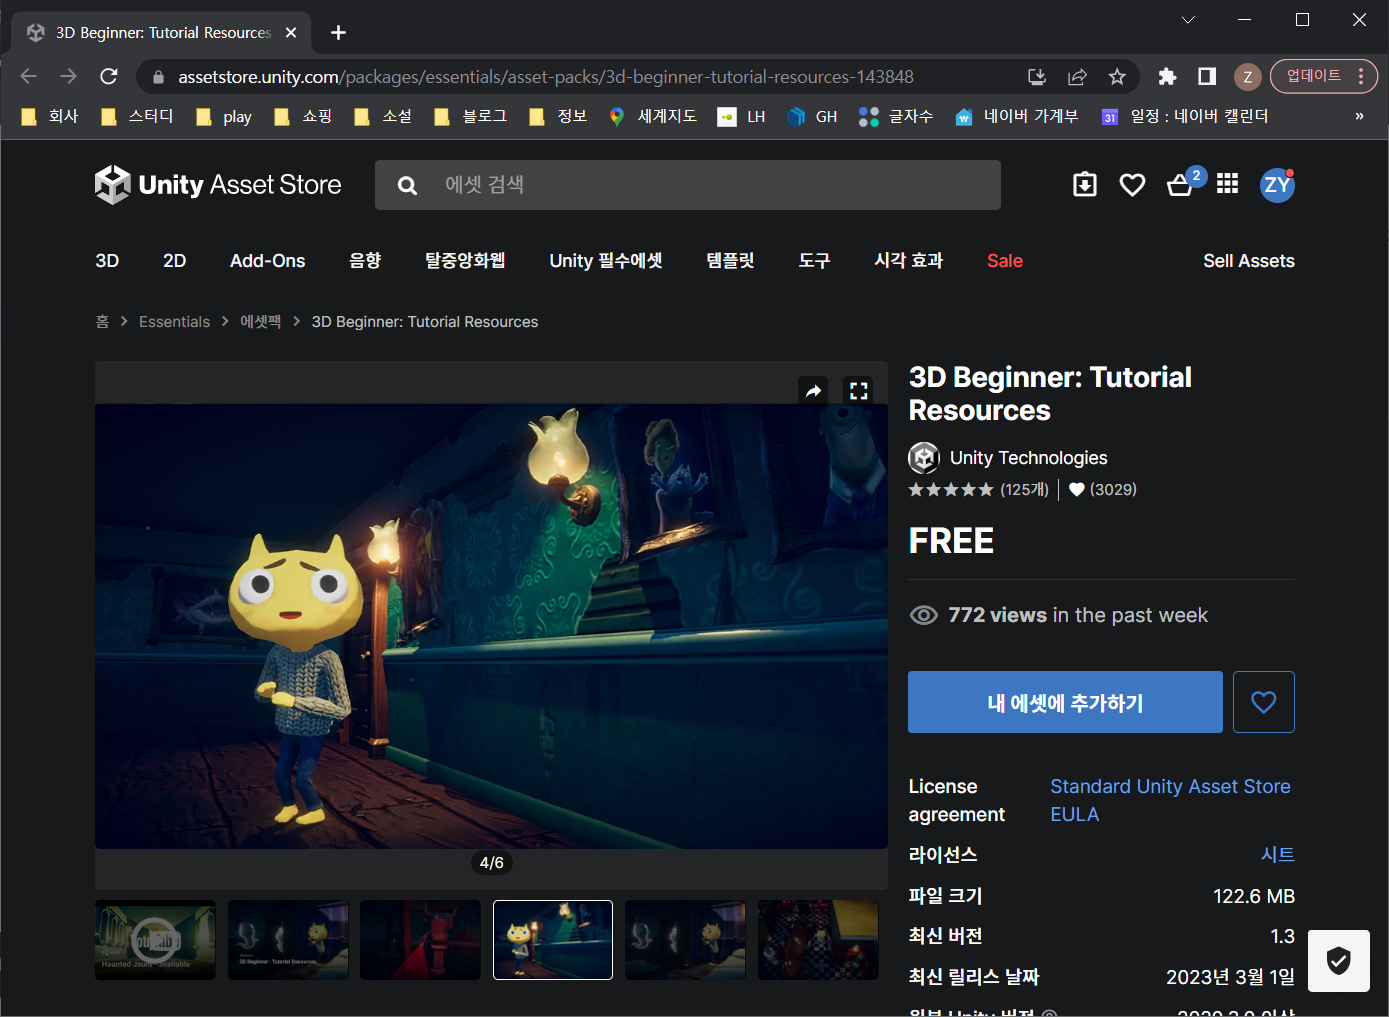Screen dimensions: 1389x1017
Task: Share this page via address bar icon
Action: 1077,77
